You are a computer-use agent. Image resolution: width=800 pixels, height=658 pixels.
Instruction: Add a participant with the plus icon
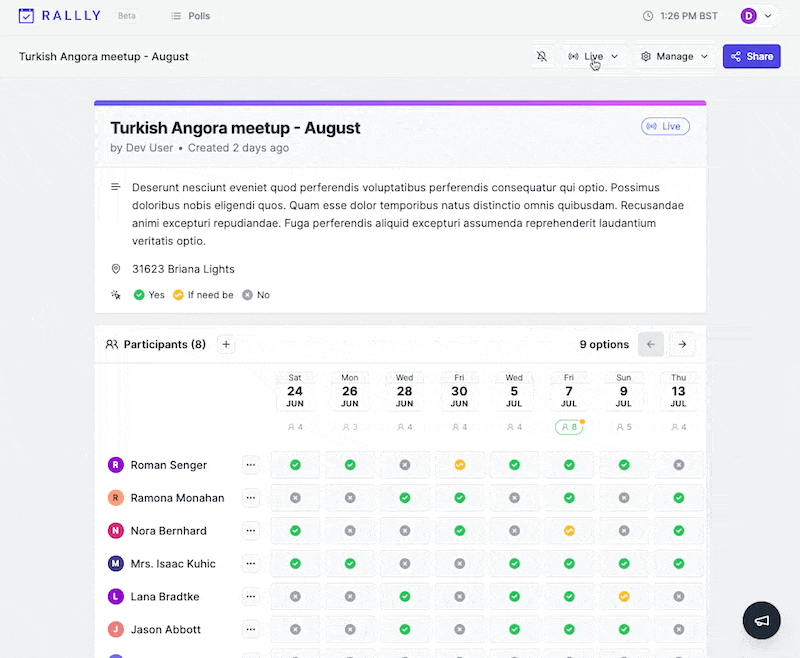(226, 345)
